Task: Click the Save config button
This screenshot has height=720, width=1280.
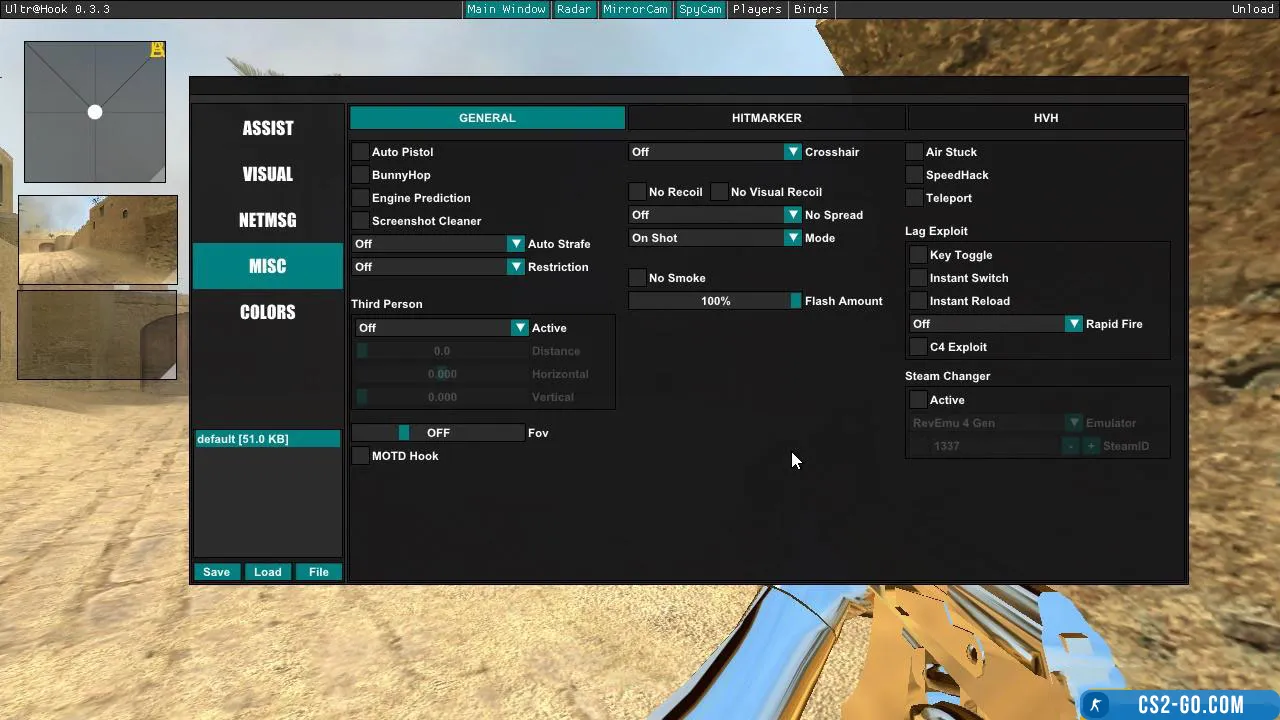Action: click(216, 572)
